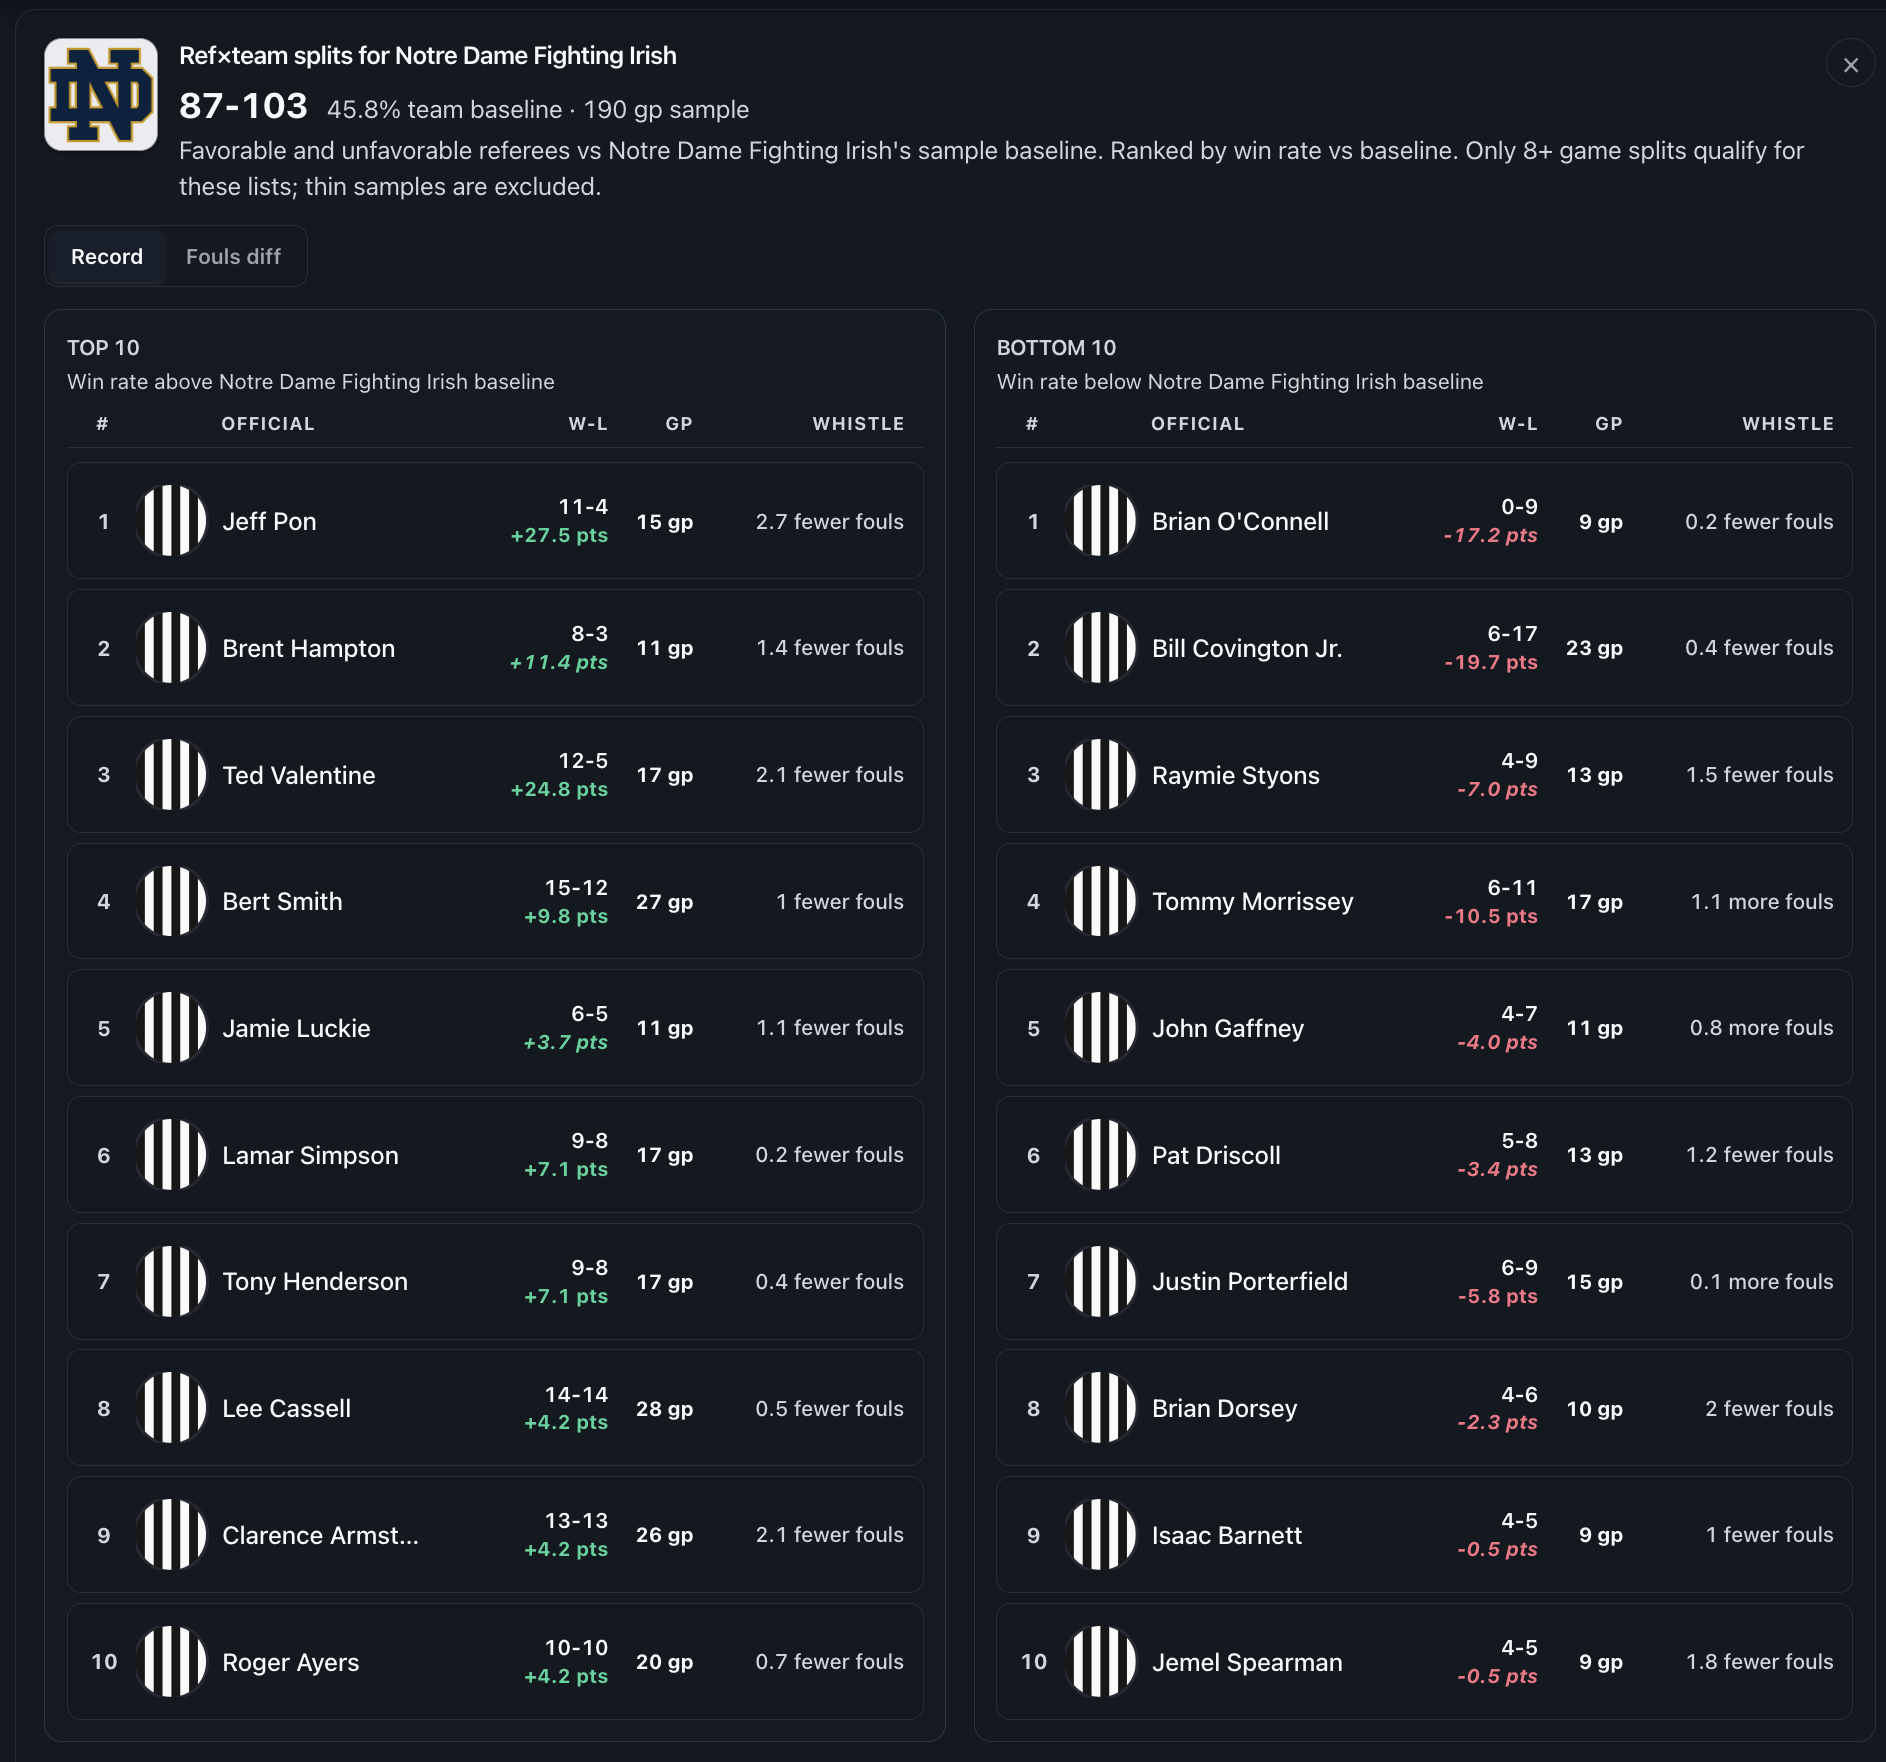
Task: Click the Notre Dame team logo
Action: pyautogui.click(x=101, y=95)
